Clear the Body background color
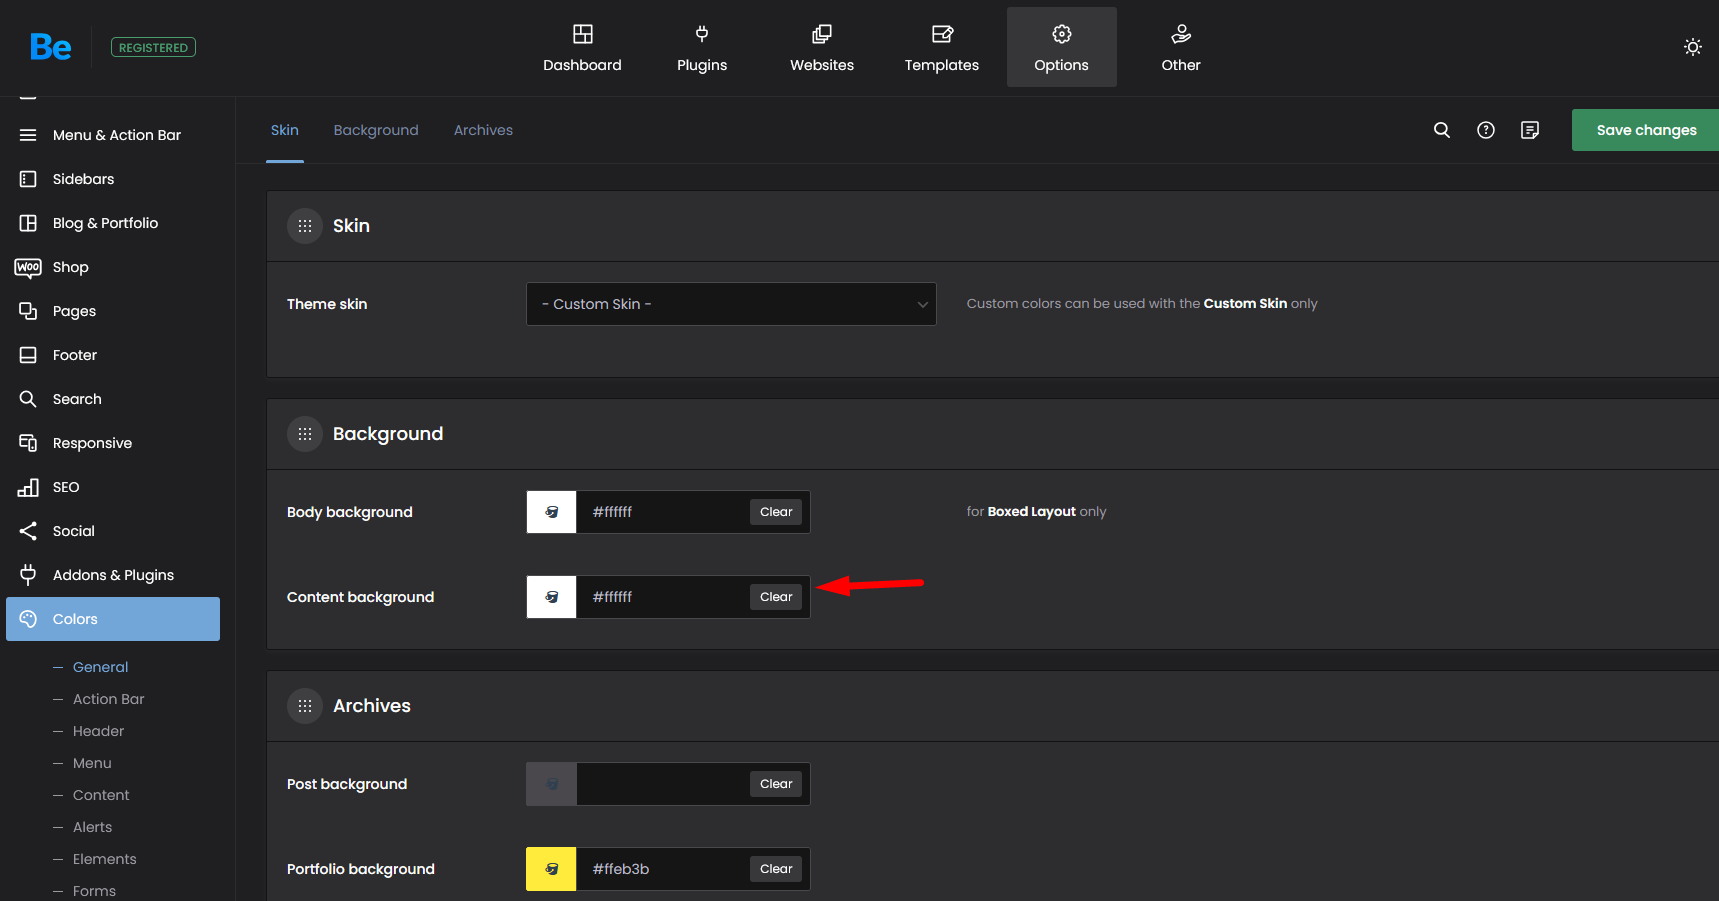 tap(776, 512)
